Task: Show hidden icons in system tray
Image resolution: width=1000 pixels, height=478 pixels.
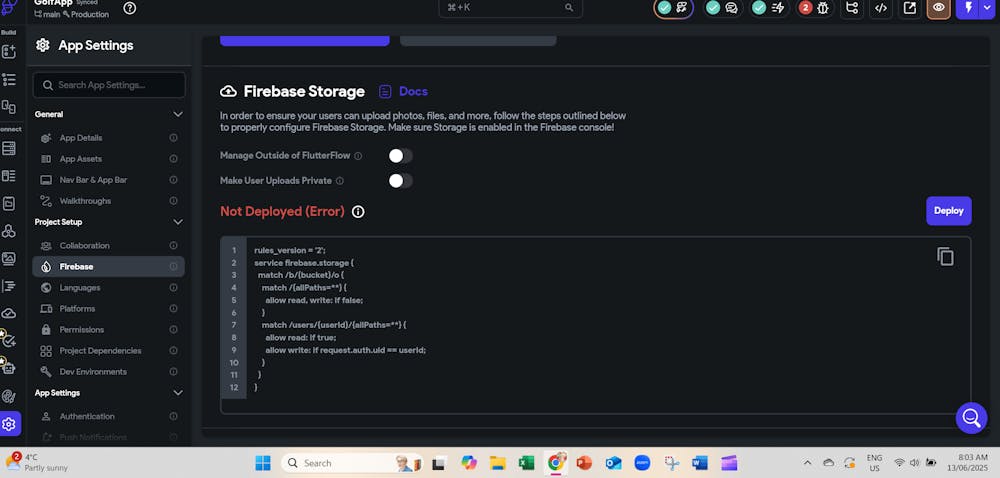Action: 807,463
